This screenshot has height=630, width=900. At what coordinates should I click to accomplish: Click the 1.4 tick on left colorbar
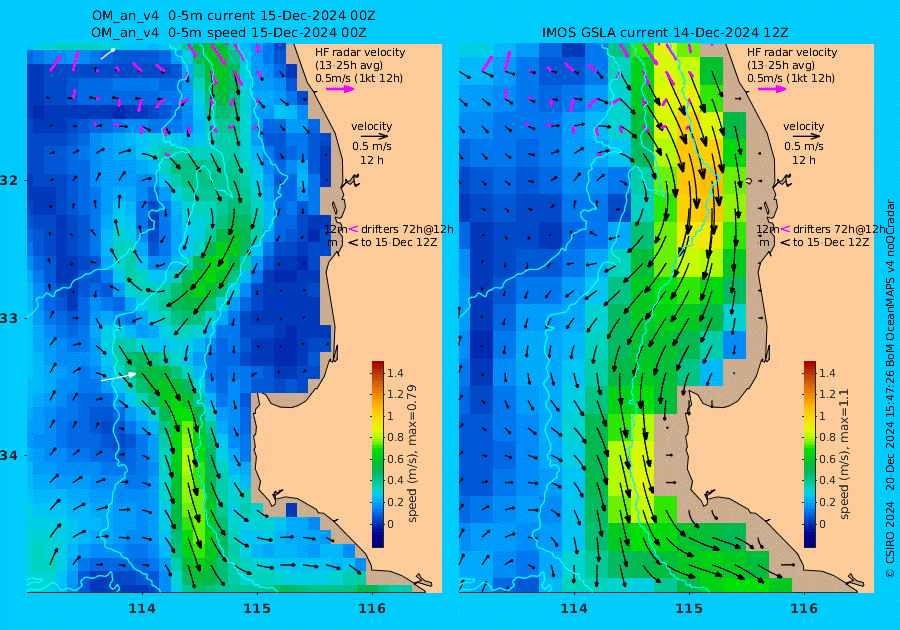[395, 374]
